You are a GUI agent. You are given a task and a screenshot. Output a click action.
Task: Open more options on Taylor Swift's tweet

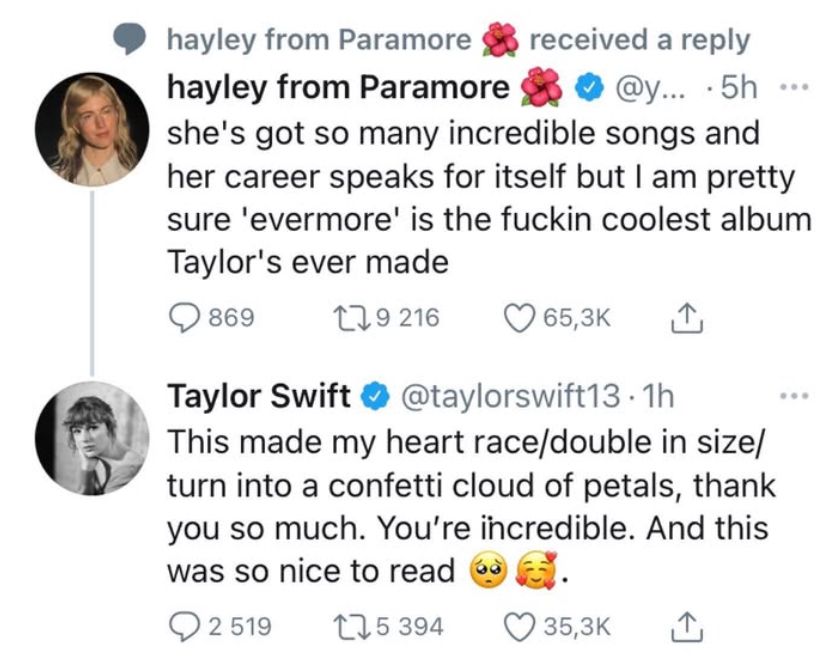(x=793, y=397)
